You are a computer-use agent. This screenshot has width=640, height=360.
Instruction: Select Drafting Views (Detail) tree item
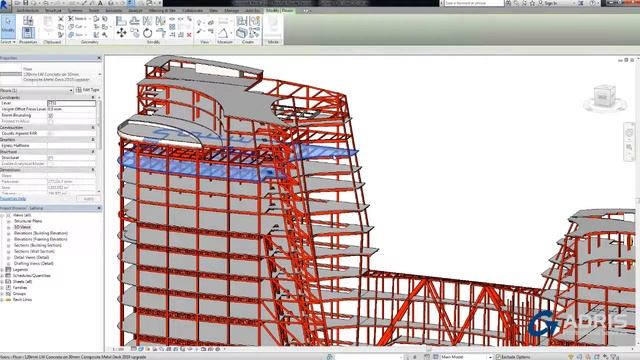33,263
